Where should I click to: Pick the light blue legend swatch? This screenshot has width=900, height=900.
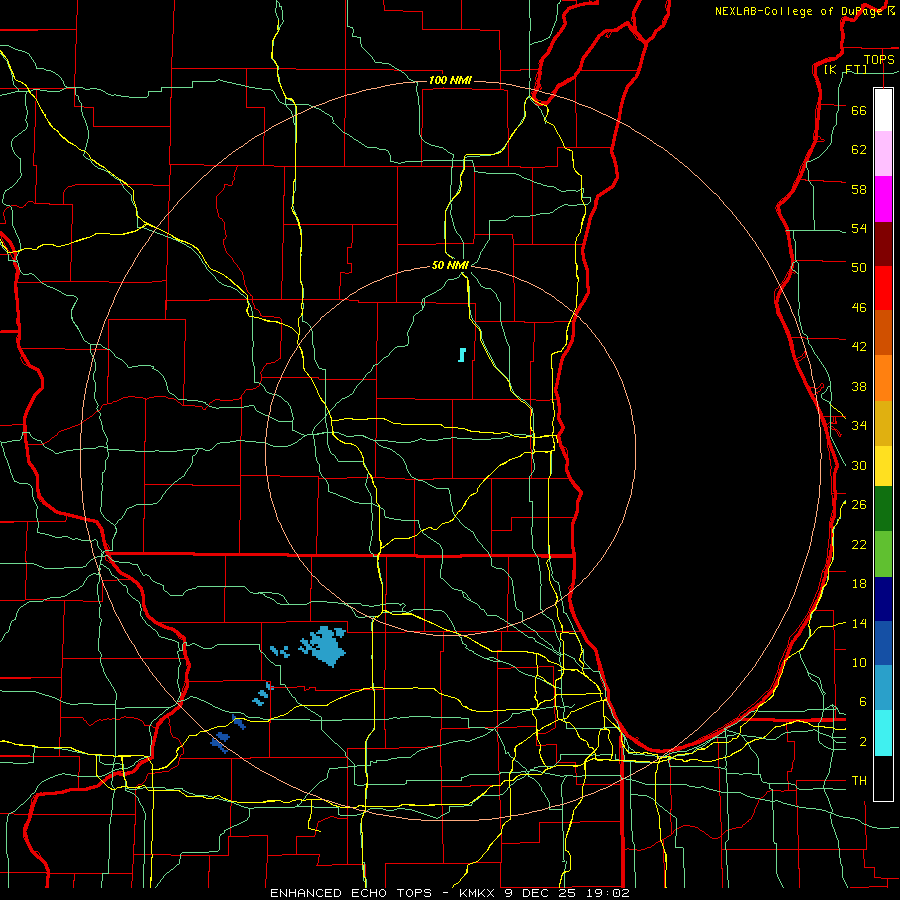tap(883, 687)
